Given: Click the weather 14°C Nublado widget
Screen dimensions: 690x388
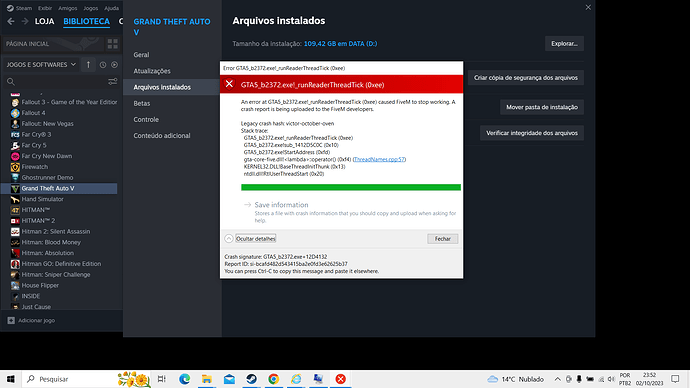Looking at the screenshot, I should (x=516, y=379).
